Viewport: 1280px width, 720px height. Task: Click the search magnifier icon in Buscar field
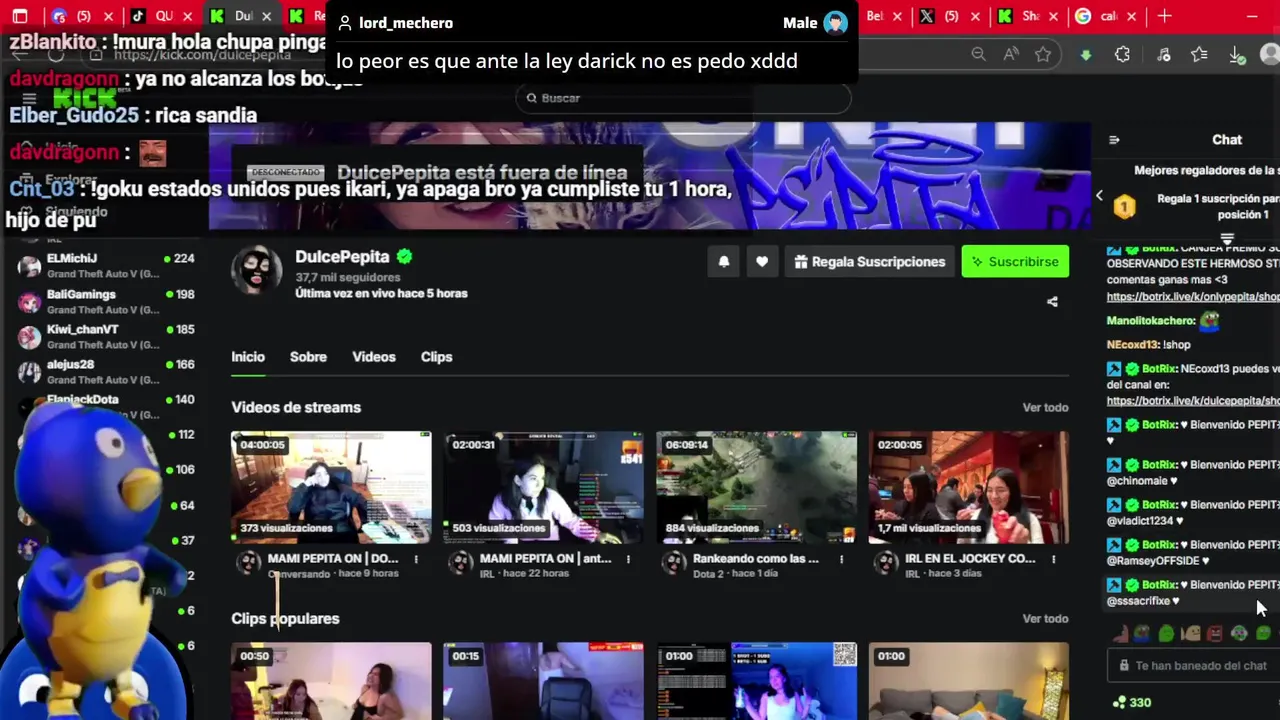click(532, 98)
